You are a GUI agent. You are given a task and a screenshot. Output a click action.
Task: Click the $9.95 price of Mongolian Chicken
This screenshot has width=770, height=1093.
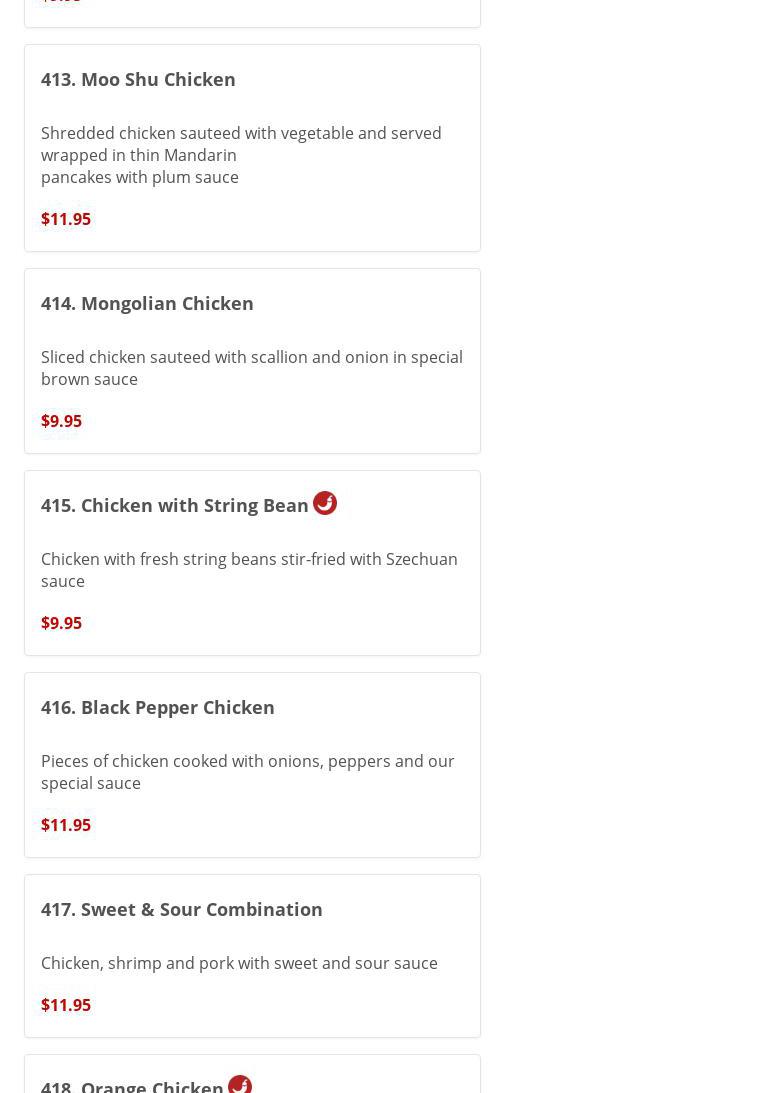pos(61,421)
